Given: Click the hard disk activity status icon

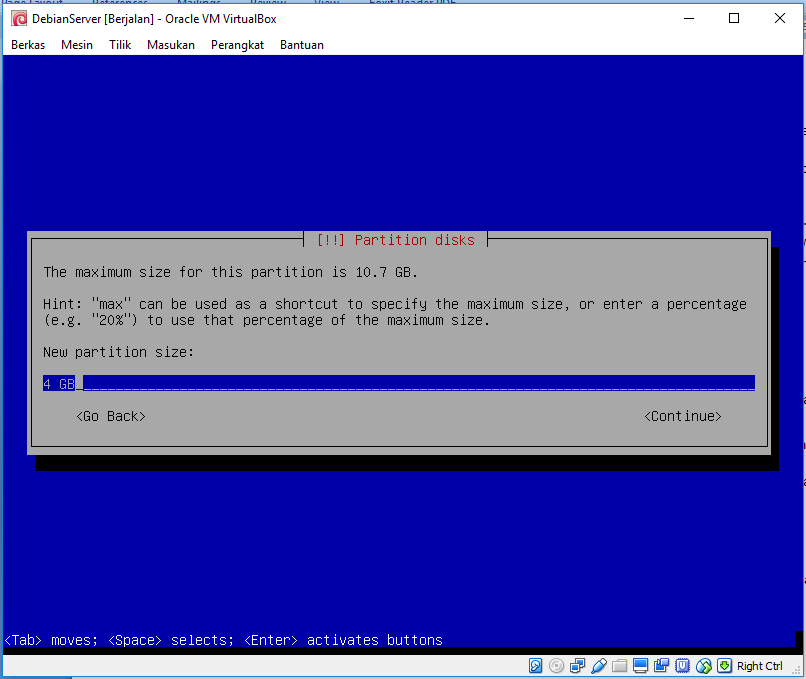Looking at the screenshot, I should [535, 666].
